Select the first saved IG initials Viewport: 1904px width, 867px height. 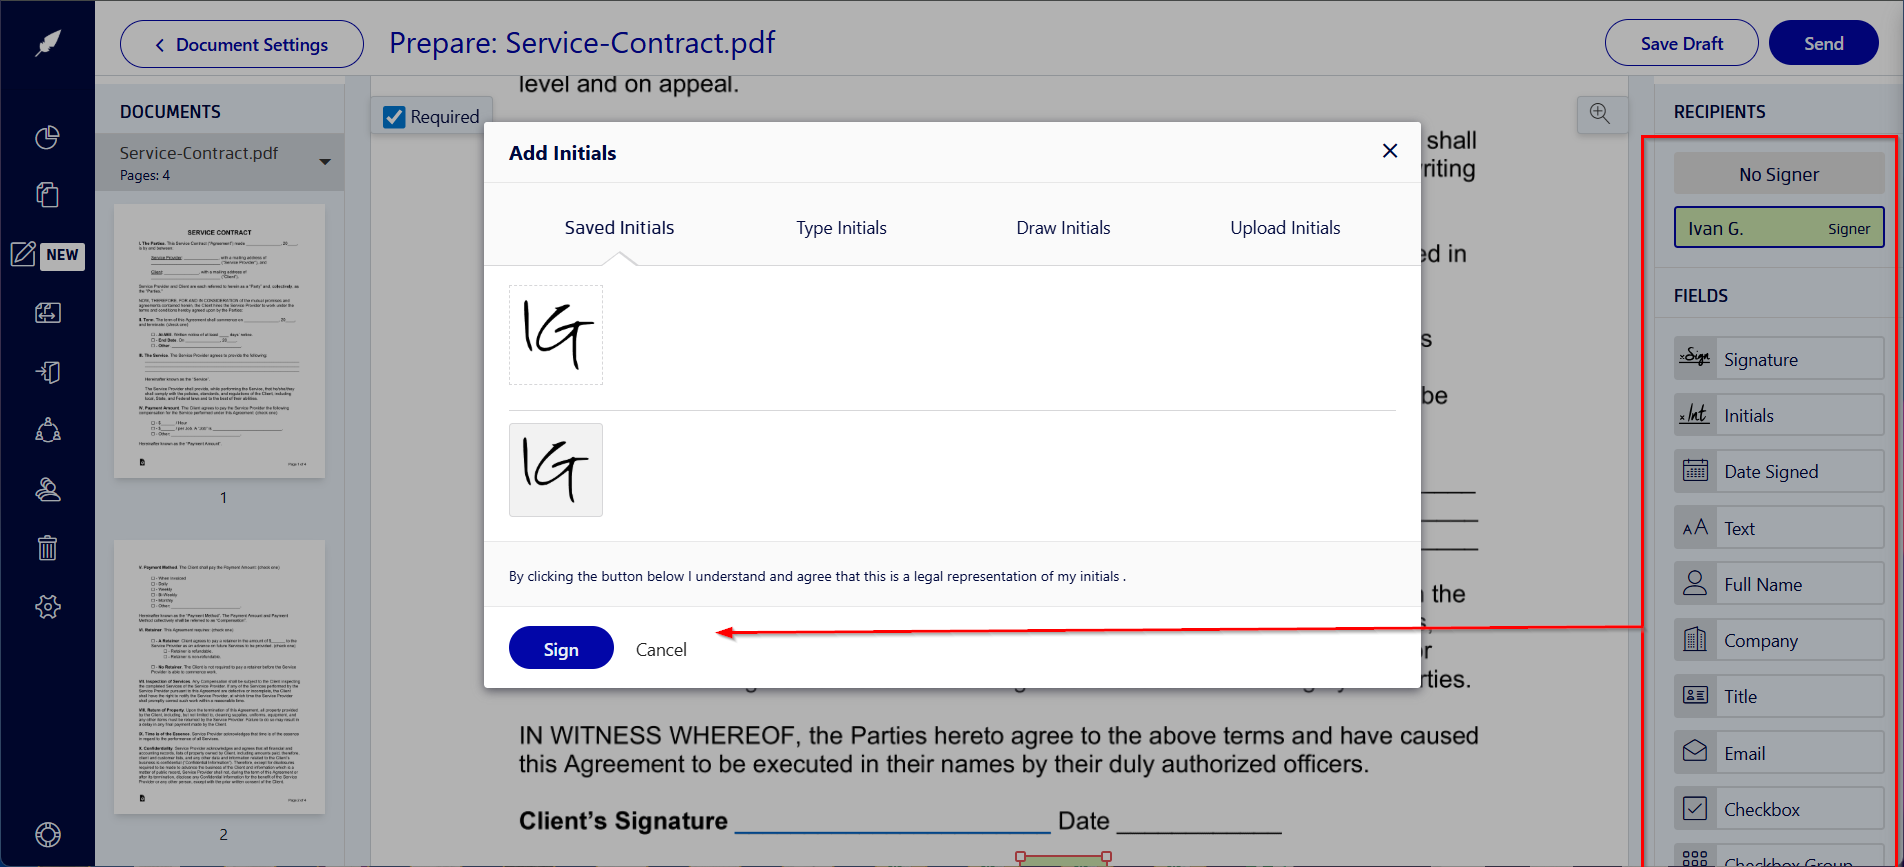(x=556, y=335)
